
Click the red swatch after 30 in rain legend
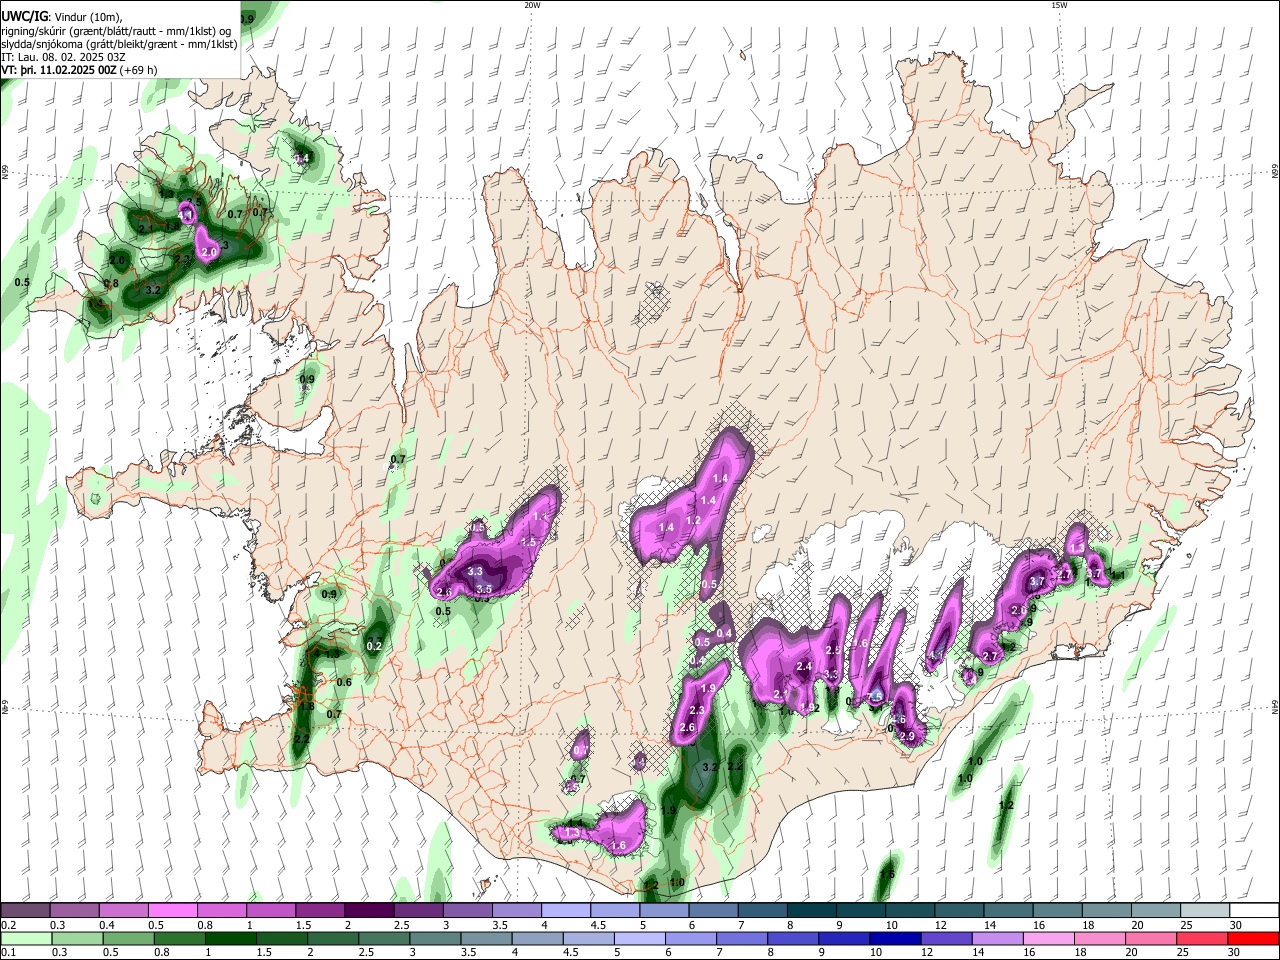coord(1255,938)
